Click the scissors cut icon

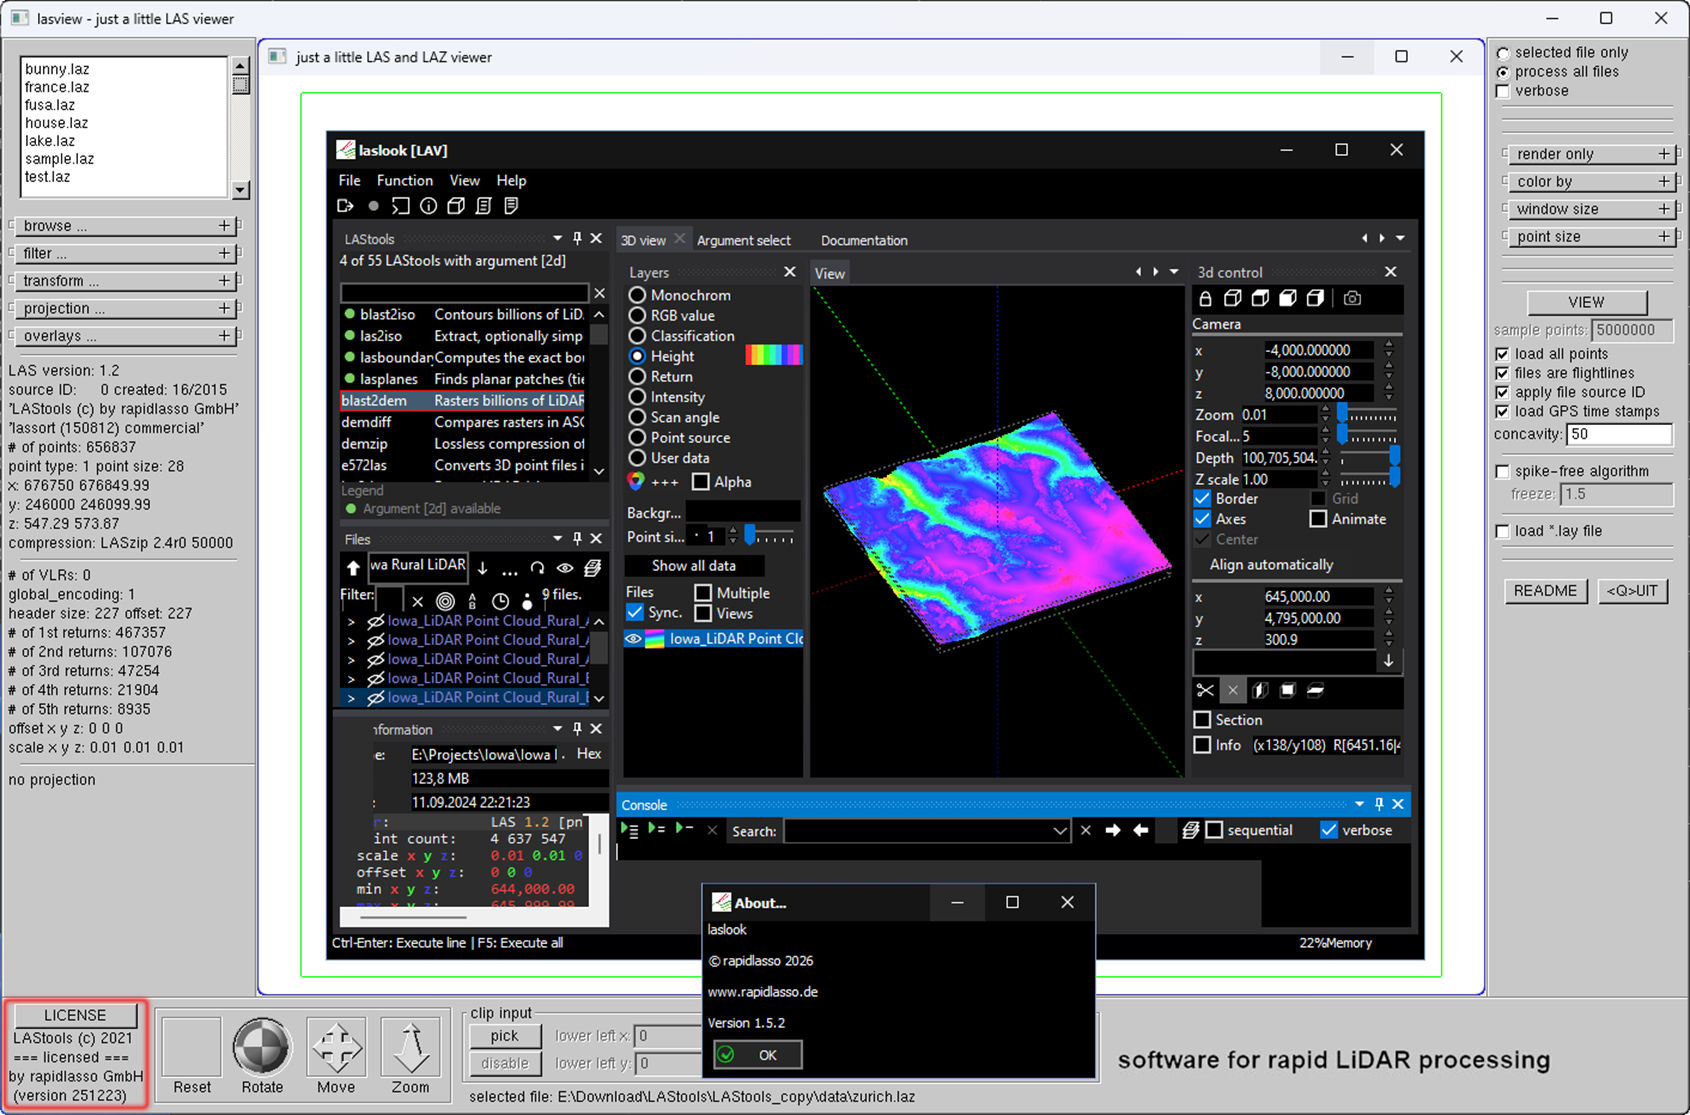coord(1205,690)
